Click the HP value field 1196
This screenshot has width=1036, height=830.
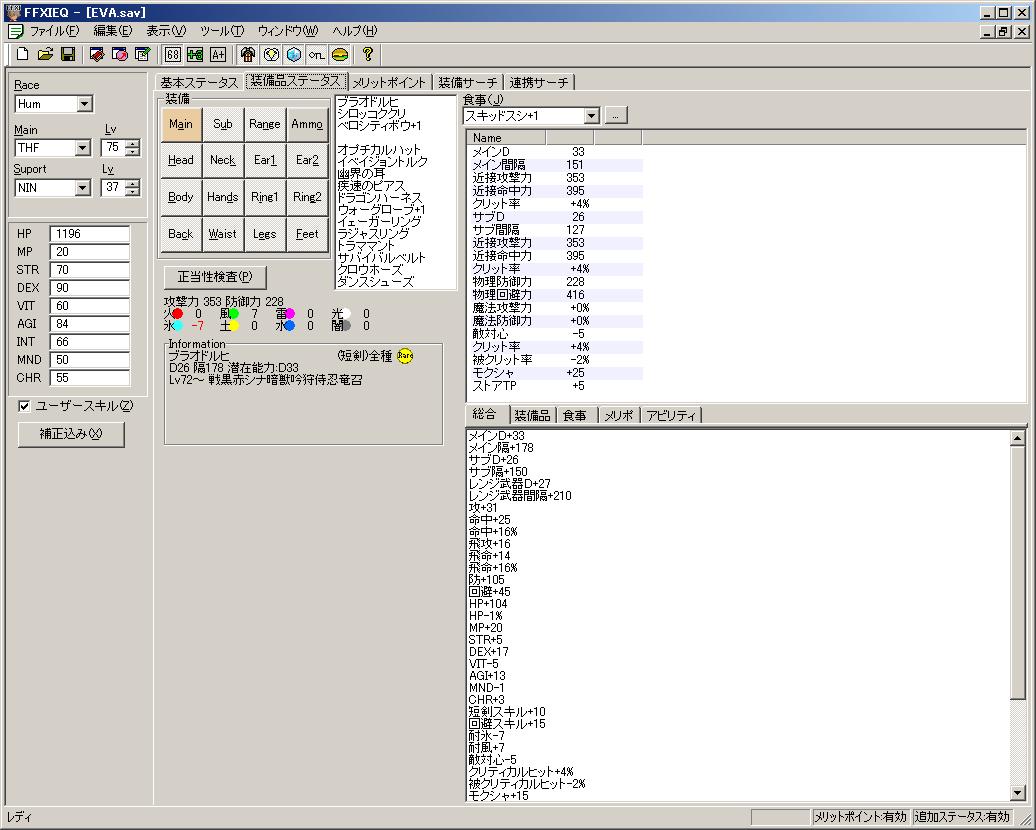(90, 234)
